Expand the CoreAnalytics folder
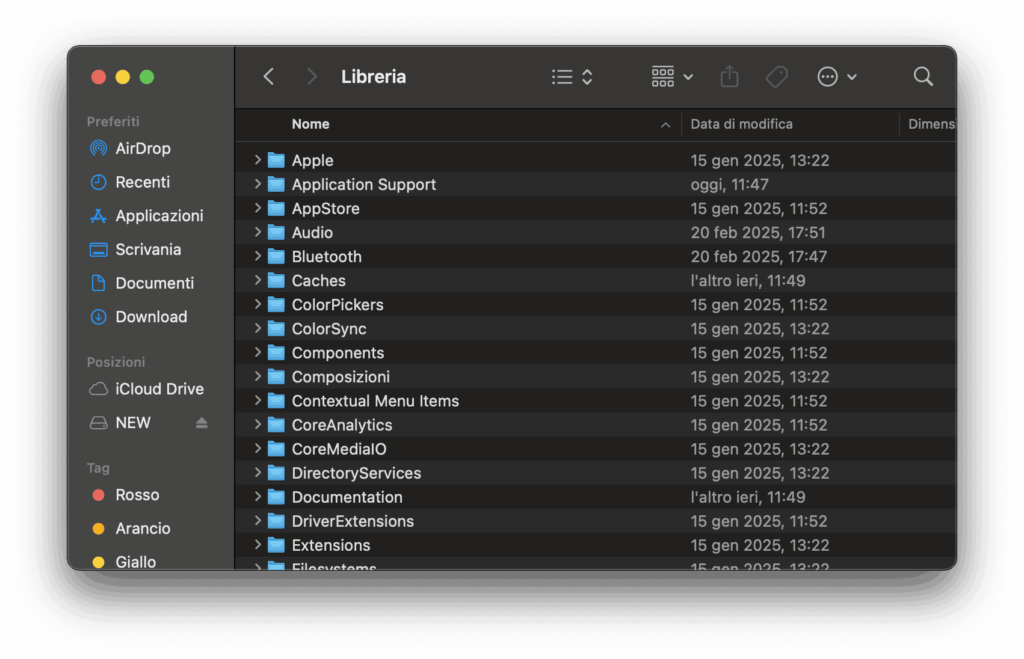Image resolution: width=1024 pixels, height=659 pixels. pyautogui.click(x=257, y=425)
